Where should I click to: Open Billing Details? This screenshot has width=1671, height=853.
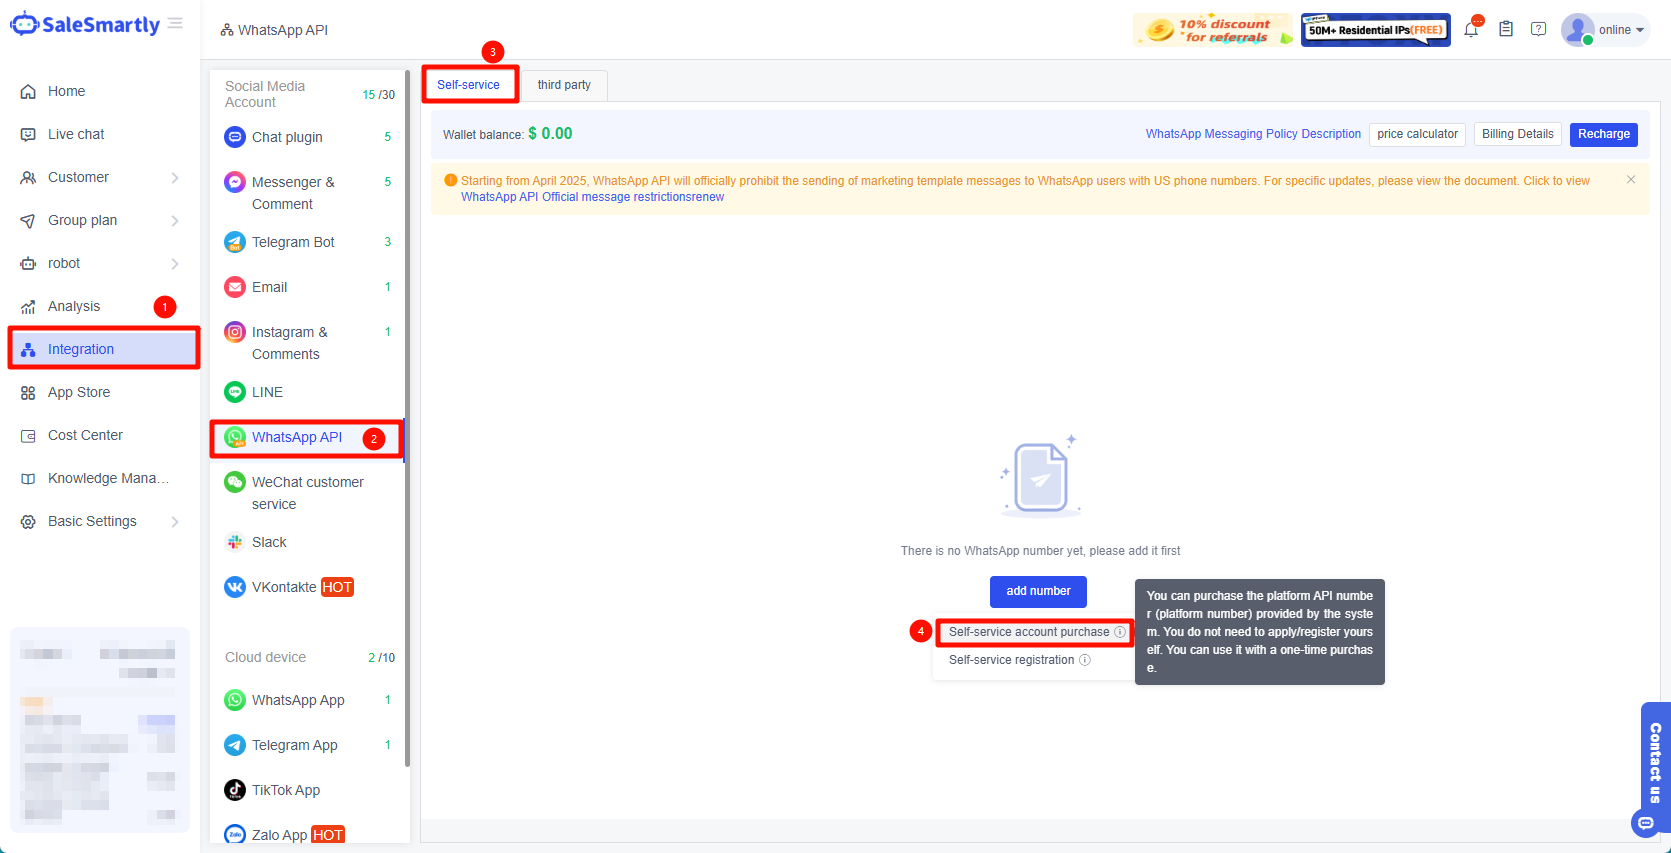1518,134
